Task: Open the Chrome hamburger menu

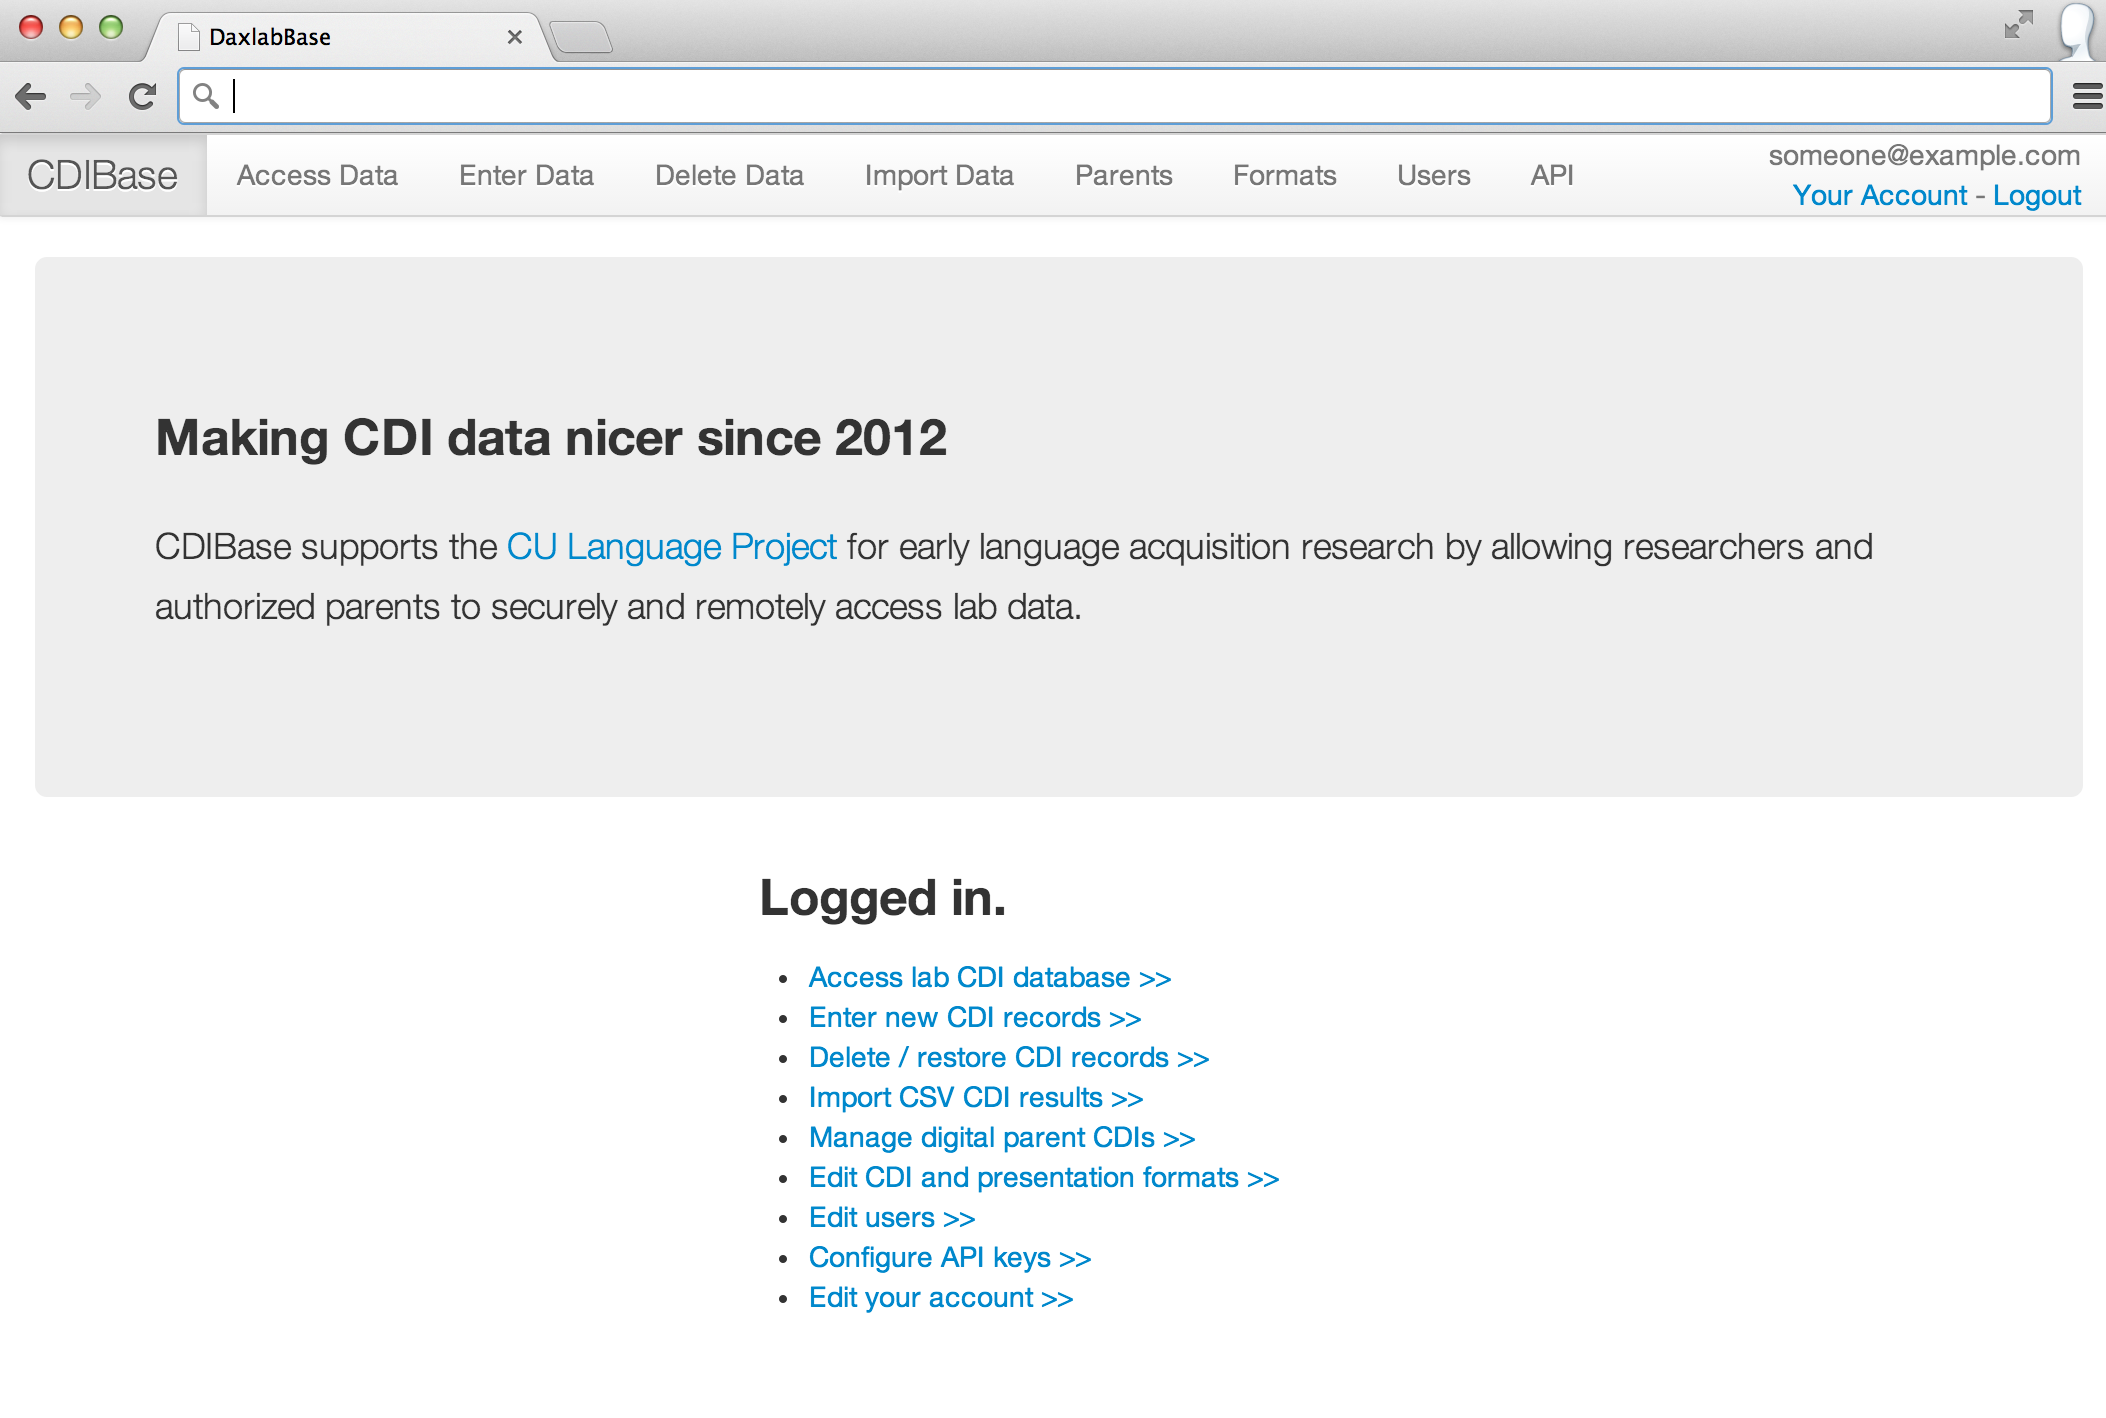Action: 2087,96
